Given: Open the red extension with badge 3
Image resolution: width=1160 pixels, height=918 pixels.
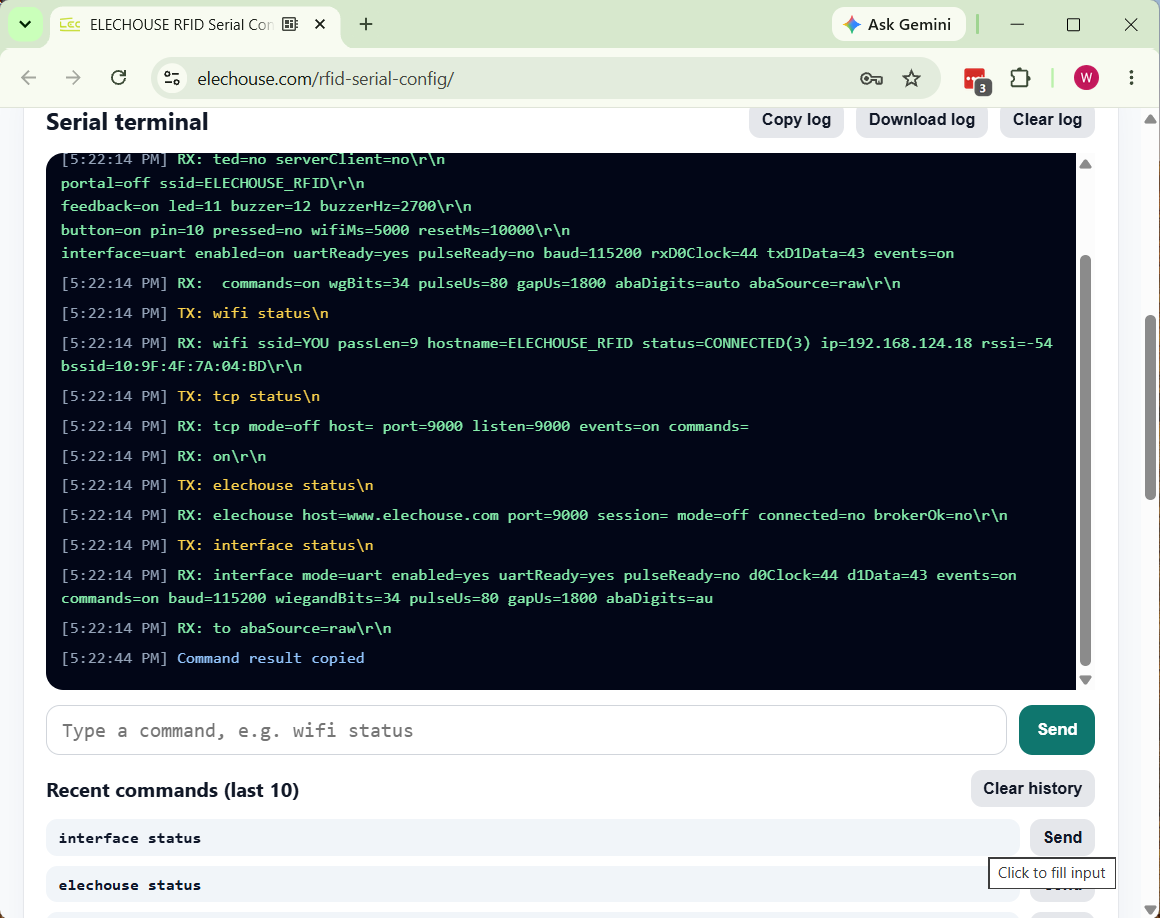Looking at the screenshot, I should coord(977,79).
